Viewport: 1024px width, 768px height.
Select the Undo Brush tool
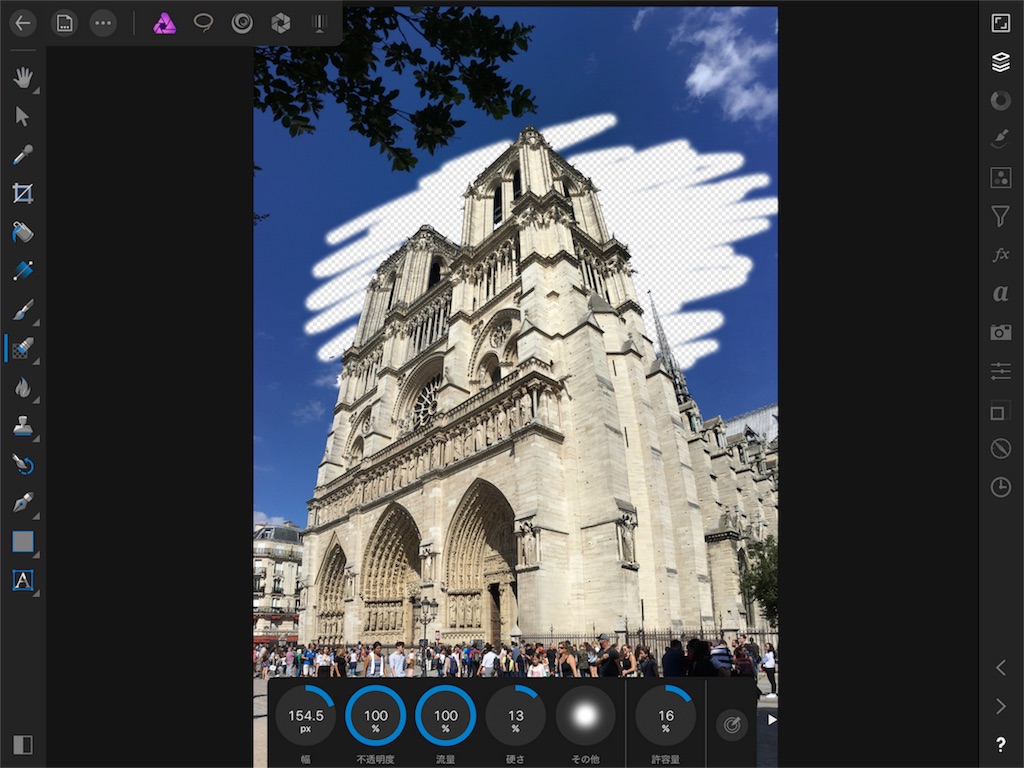(x=23, y=464)
